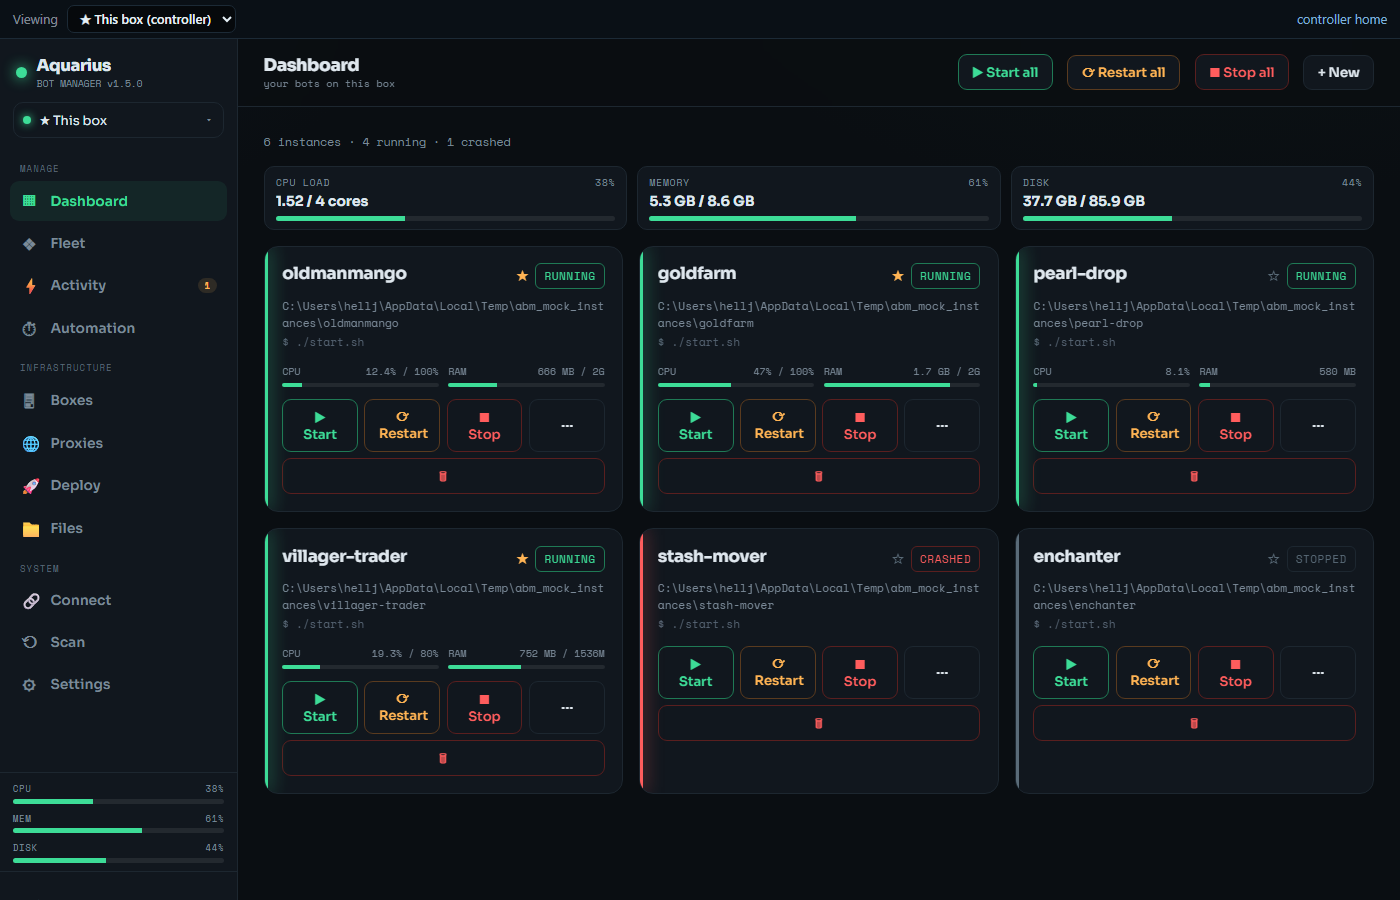Screen dimensions: 1400x900
Task: Click the Connect link icon
Action: point(31,601)
